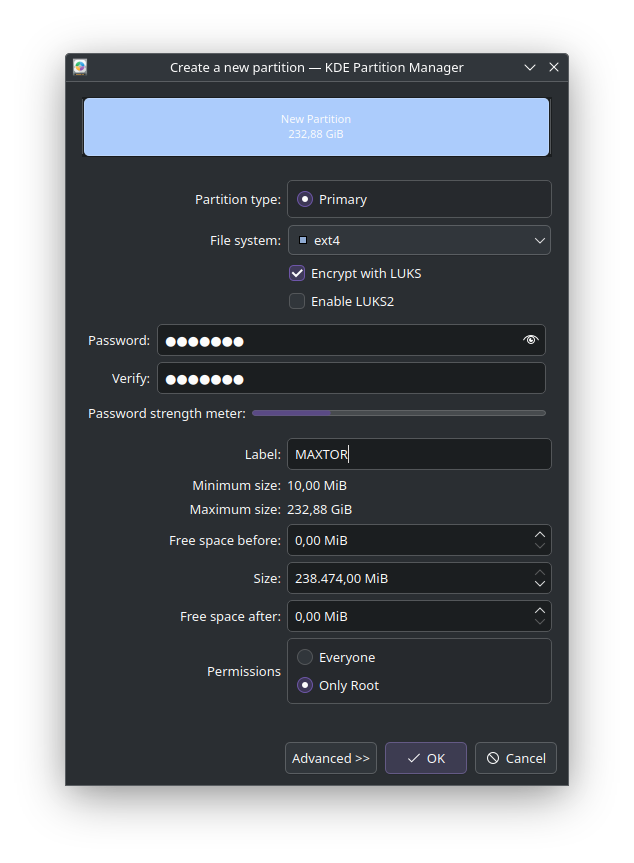Decrease Free space after with down arrow
Viewport: 634px width, 863px height.
540,622
